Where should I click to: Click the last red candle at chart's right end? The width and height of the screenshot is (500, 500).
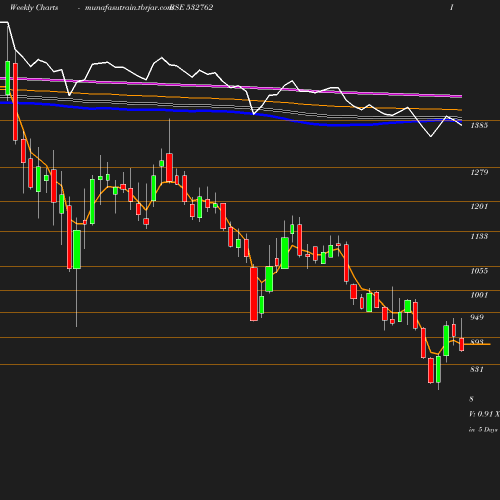click(x=462, y=344)
